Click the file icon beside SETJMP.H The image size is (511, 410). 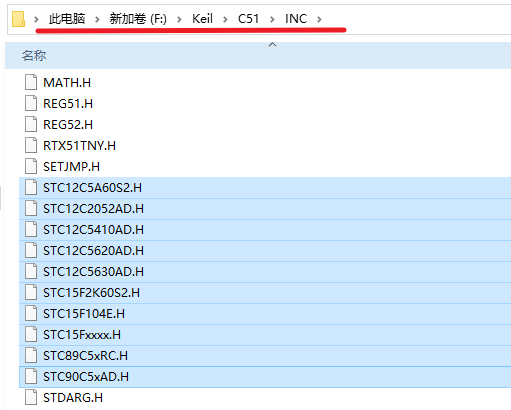point(31,166)
